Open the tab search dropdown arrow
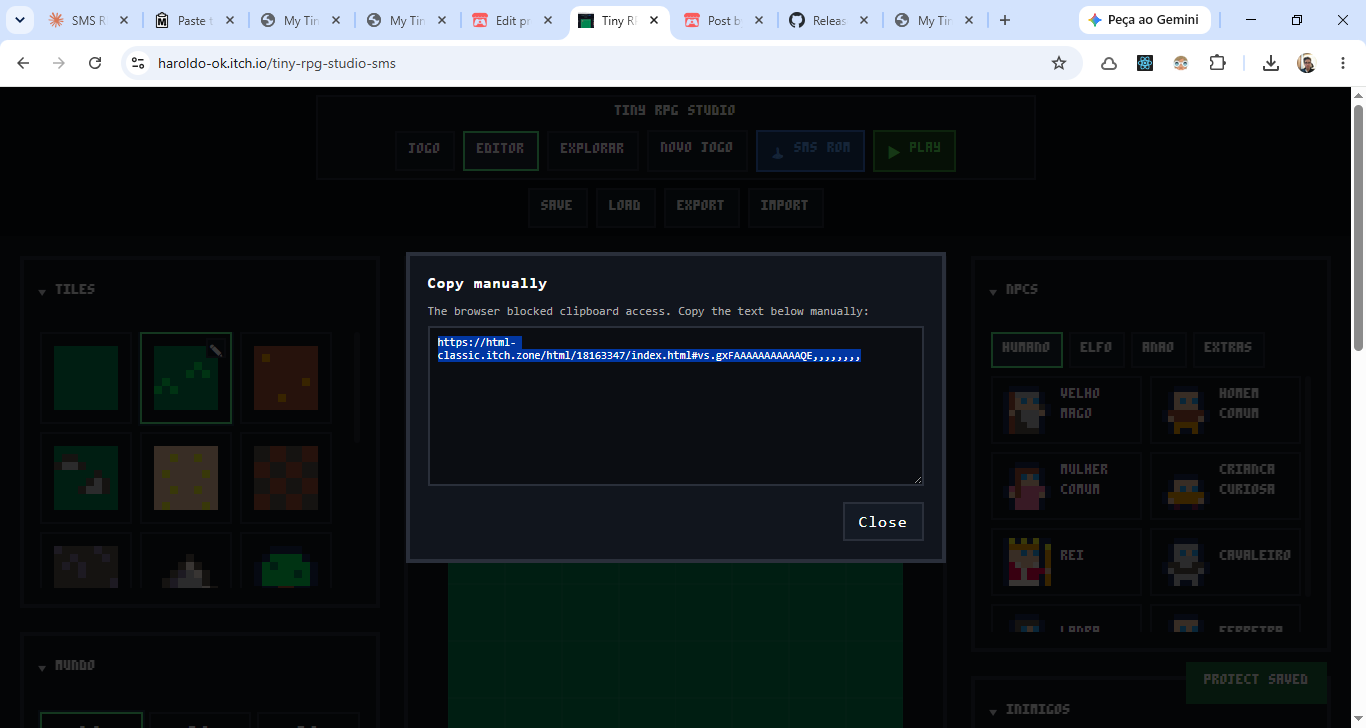 pos(19,20)
